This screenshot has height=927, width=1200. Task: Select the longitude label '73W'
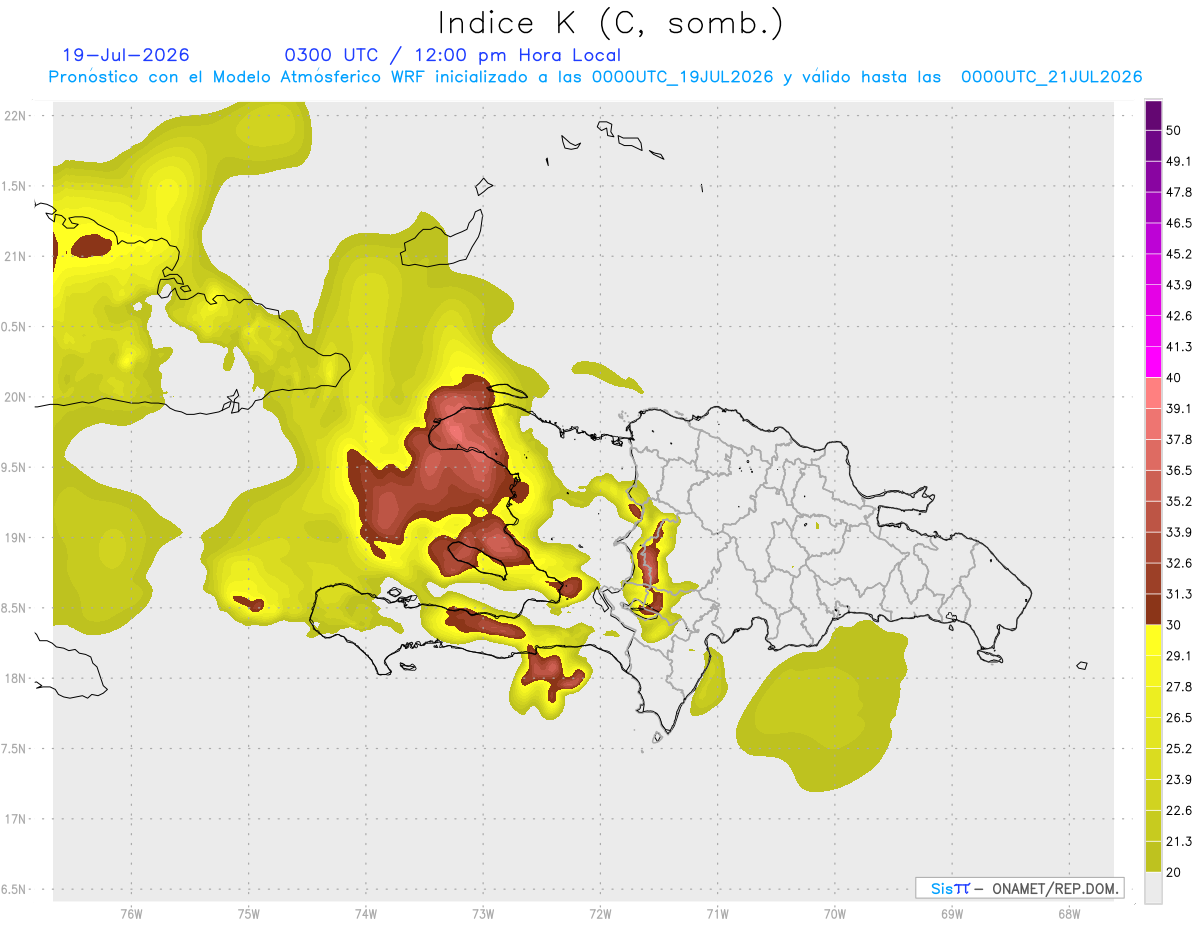pyautogui.click(x=483, y=914)
